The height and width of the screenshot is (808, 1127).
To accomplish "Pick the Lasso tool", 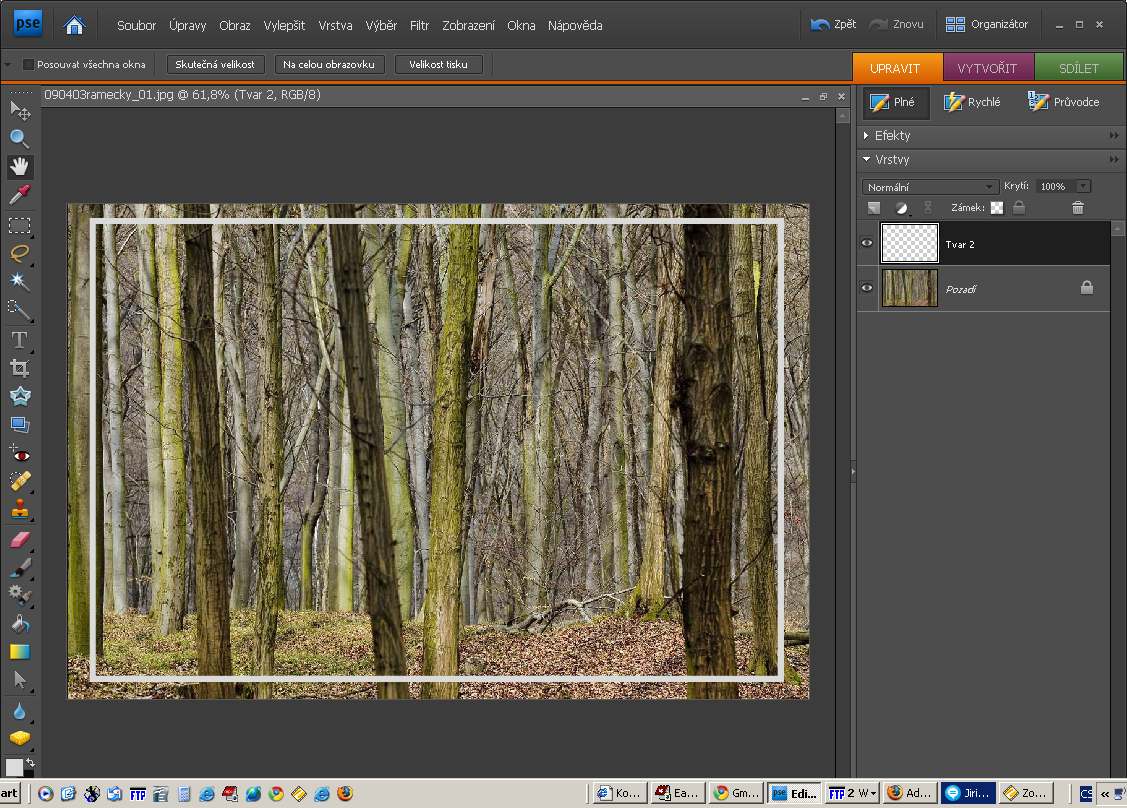I will (19, 252).
